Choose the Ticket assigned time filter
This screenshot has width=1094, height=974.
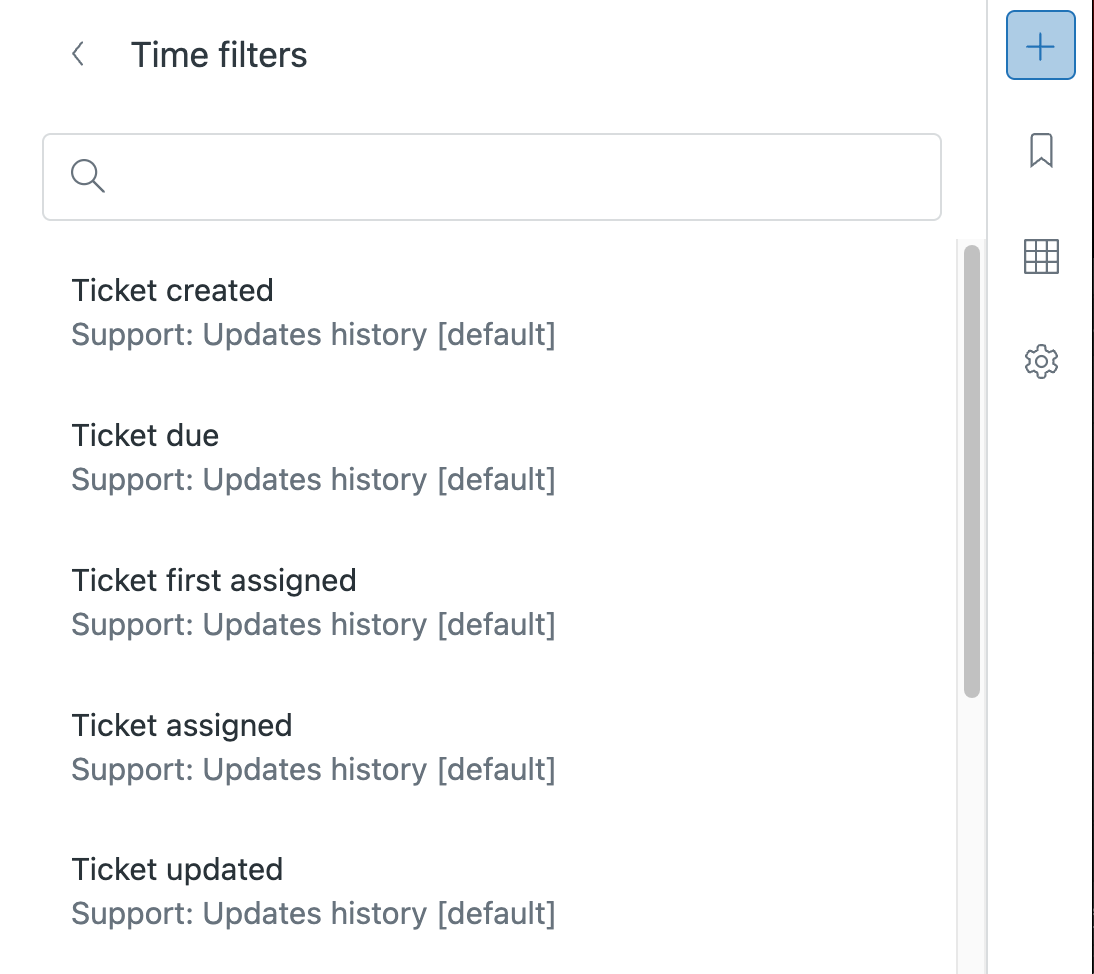click(x=182, y=725)
